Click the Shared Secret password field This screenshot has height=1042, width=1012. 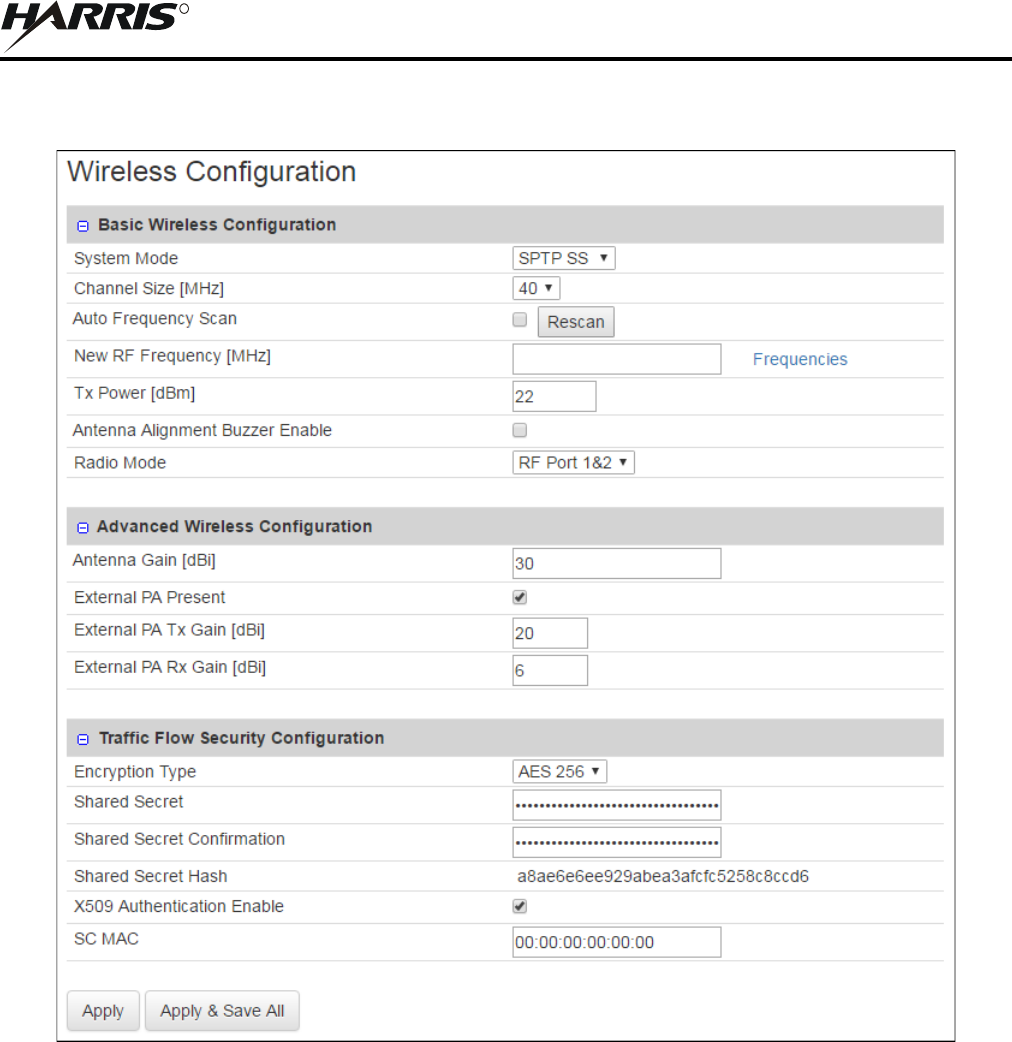(x=617, y=805)
